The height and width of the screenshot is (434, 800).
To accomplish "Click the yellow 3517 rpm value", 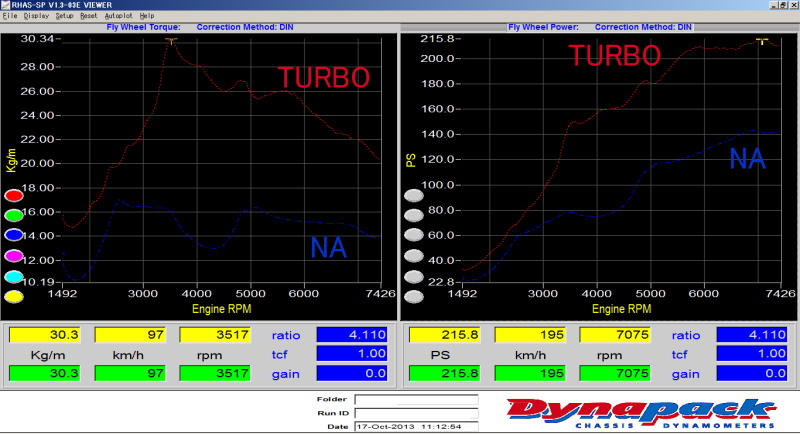I will coord(215,335).
